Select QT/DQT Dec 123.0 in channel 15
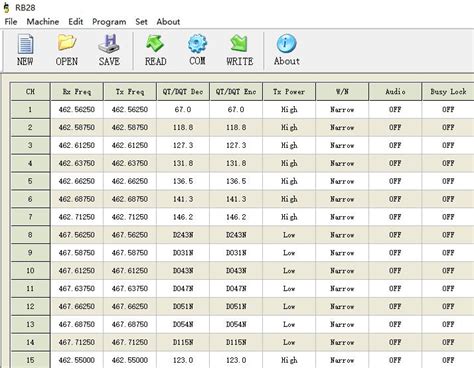 tap(183, 360)
